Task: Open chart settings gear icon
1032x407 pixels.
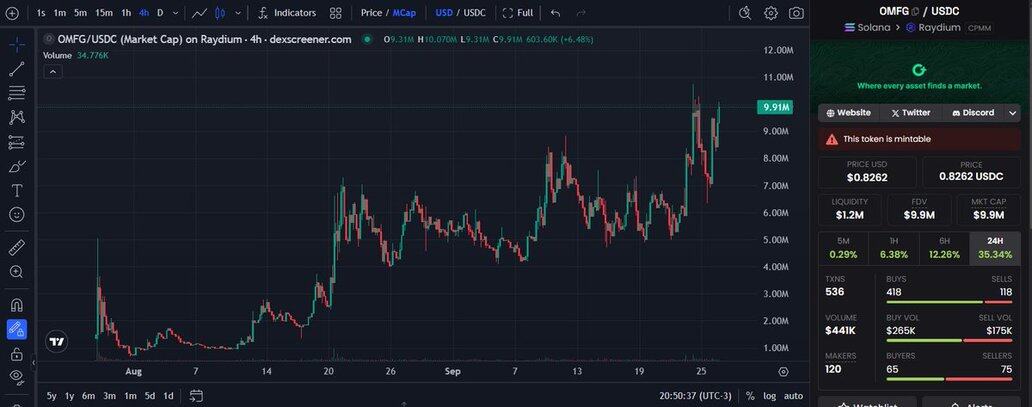Action: 771,13
